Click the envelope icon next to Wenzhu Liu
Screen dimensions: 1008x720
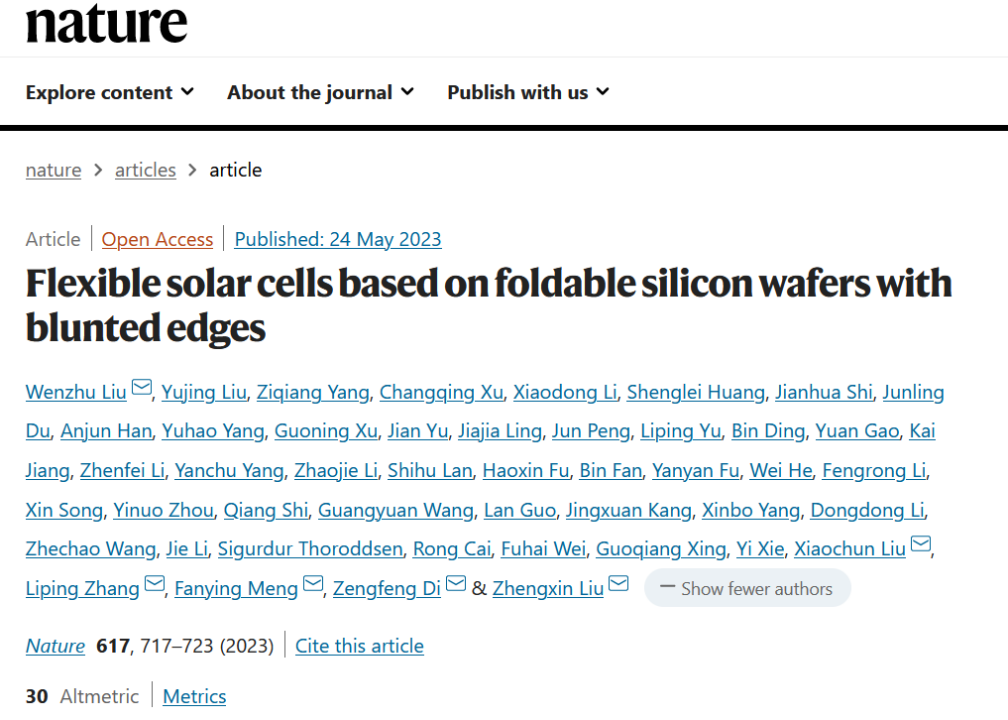[x=142, y=388]
